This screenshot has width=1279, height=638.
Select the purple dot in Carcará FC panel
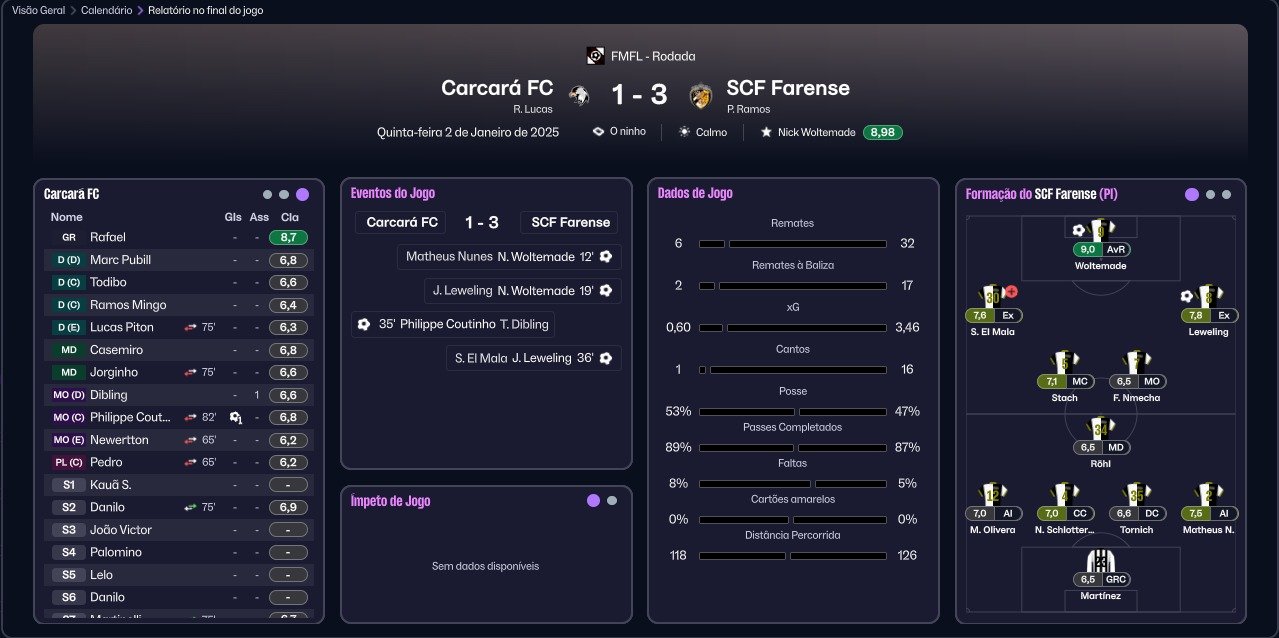(302, 195)
